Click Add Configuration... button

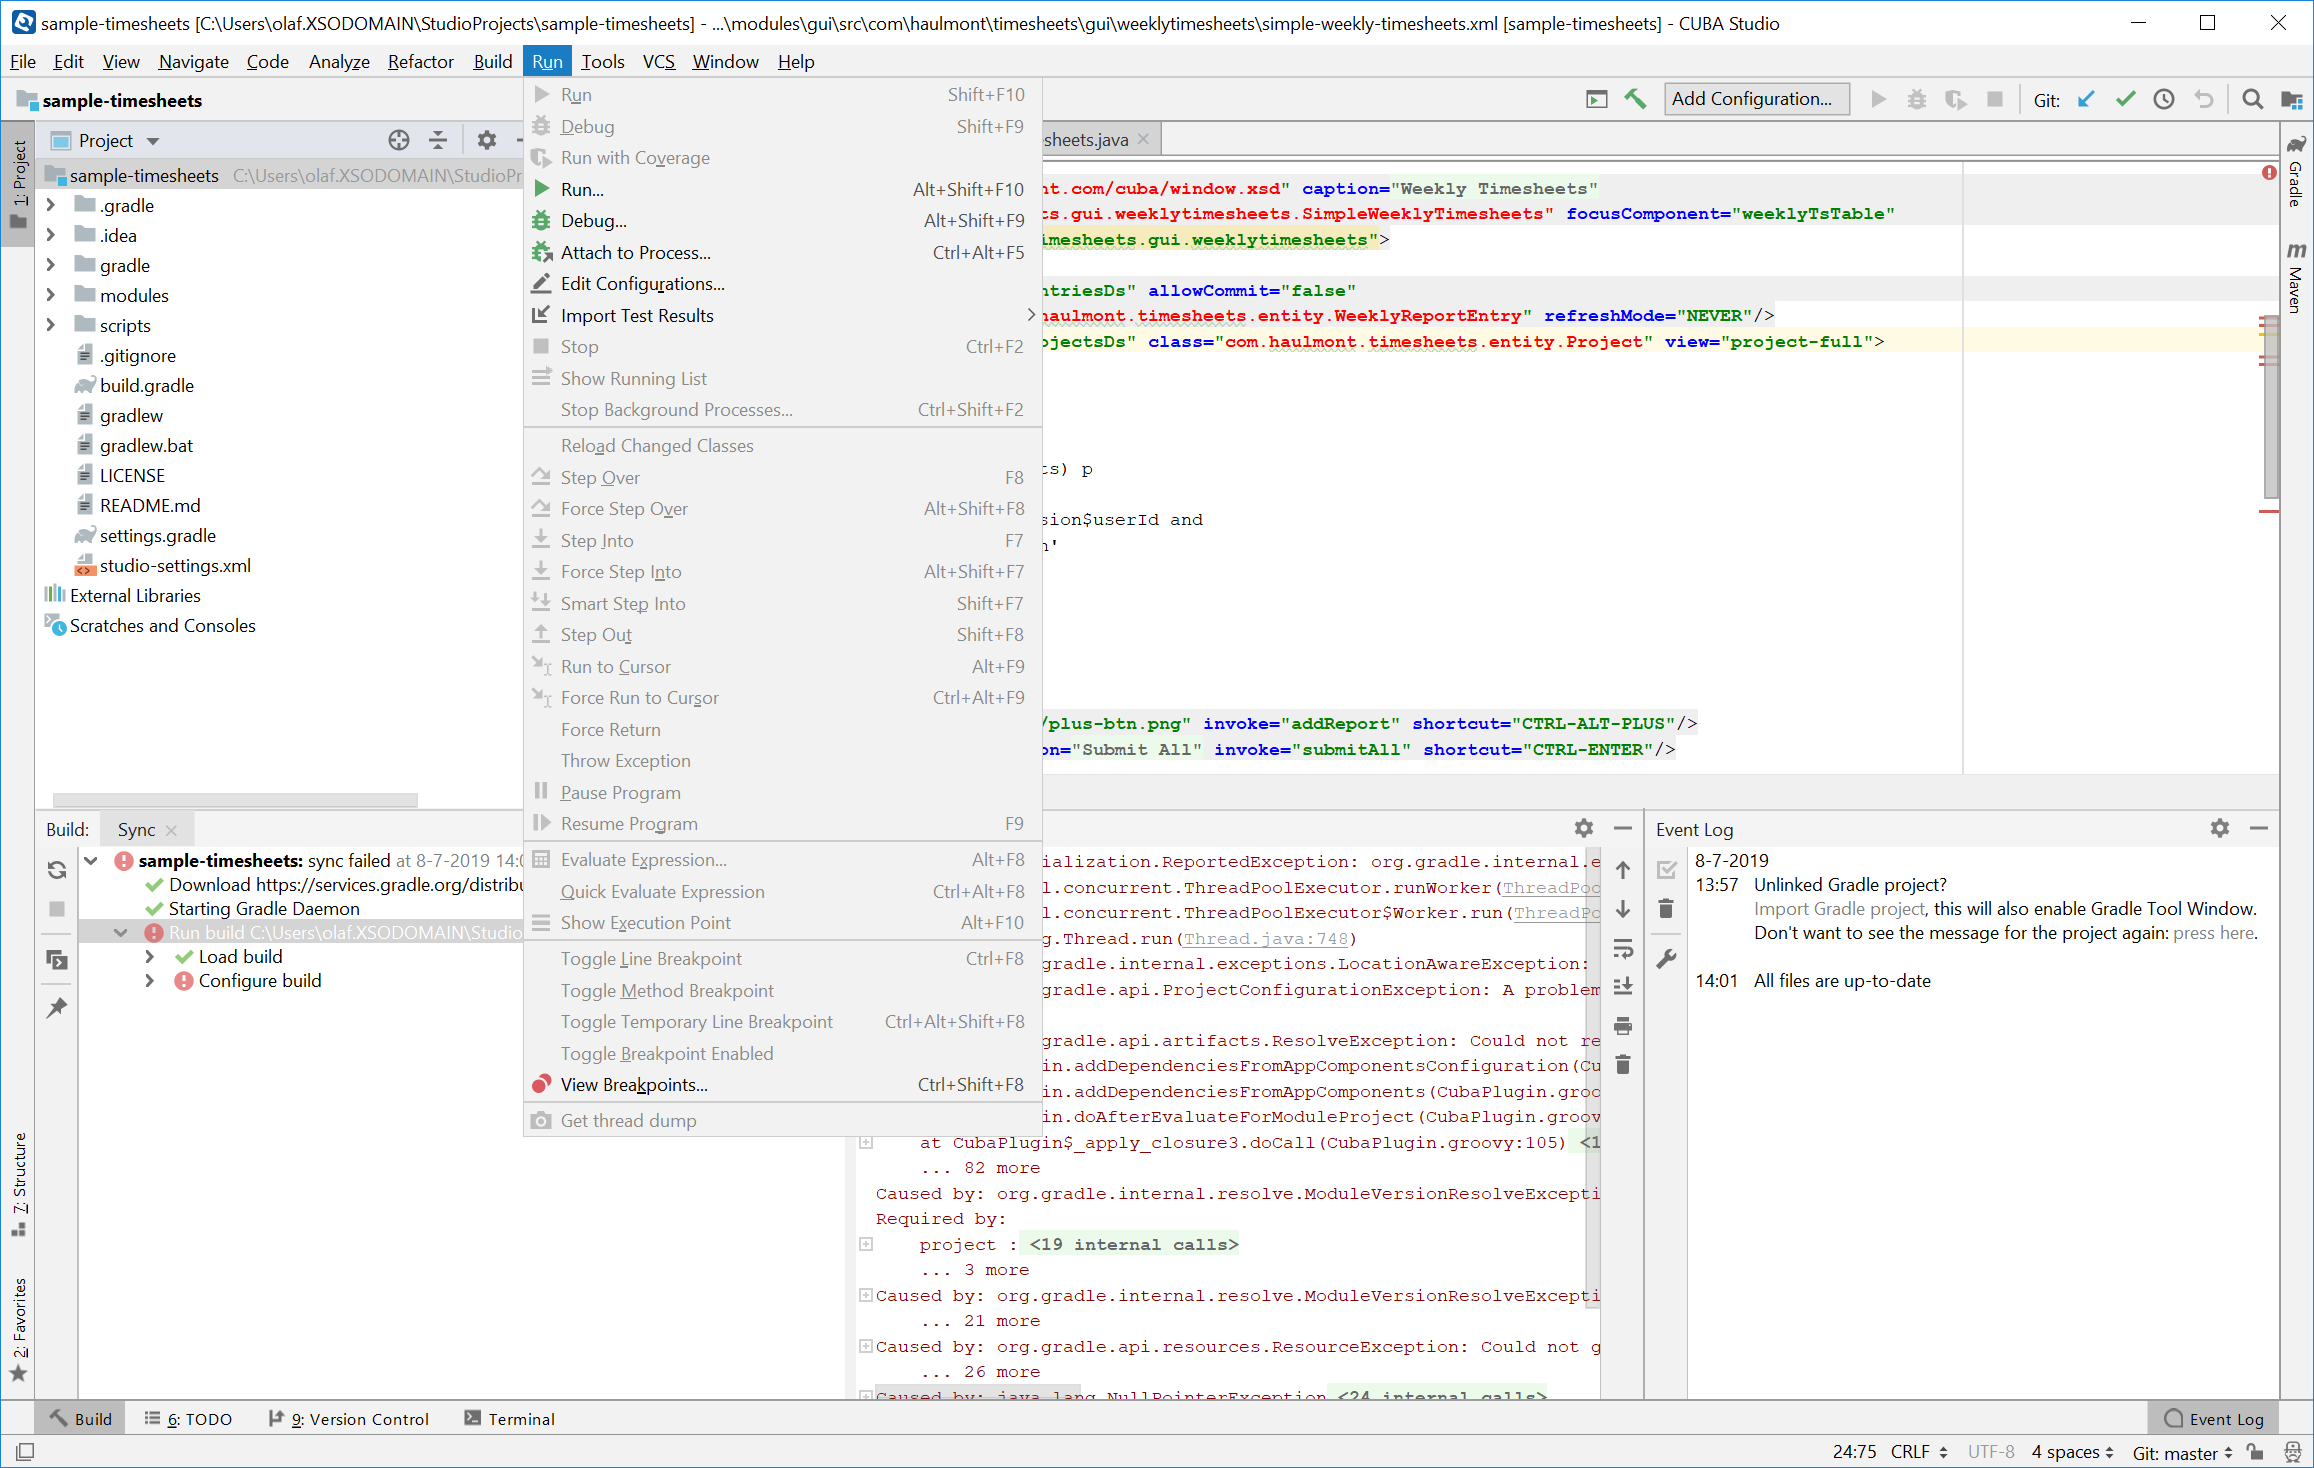click(x=1756, y=99)
